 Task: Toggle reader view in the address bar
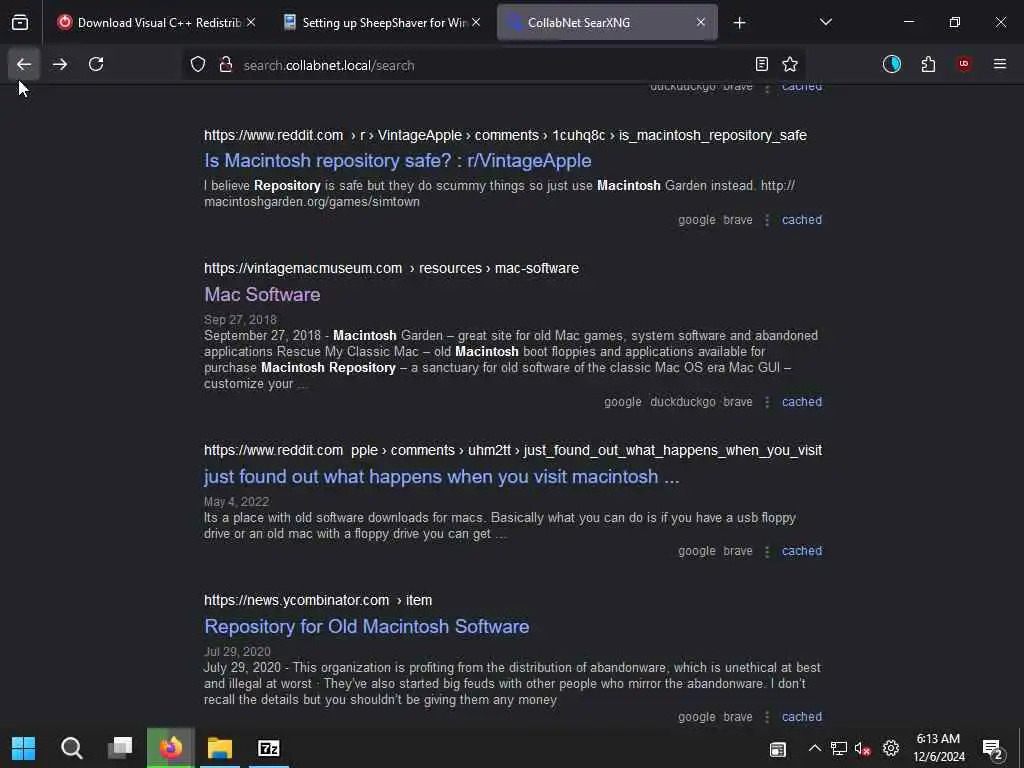pos(761,64)
